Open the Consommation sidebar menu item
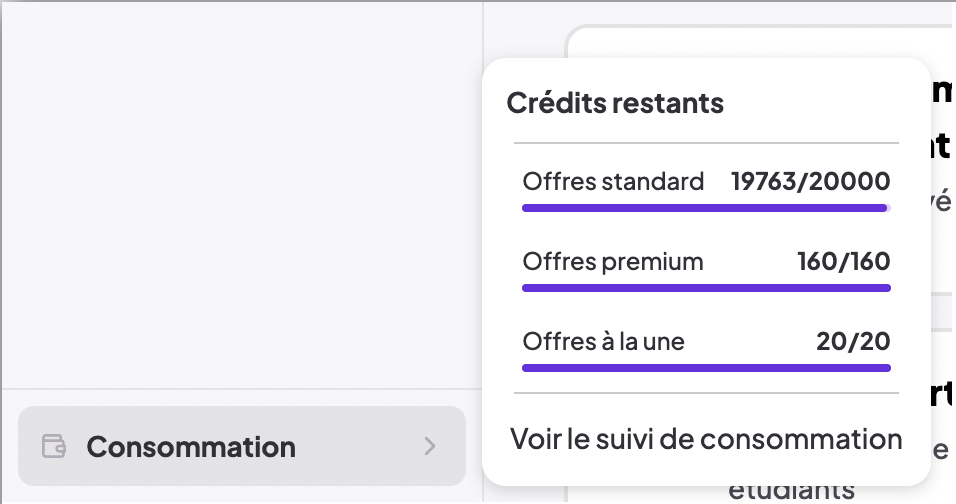Viewport: 956px width, 504px height. tap(190, 446)
